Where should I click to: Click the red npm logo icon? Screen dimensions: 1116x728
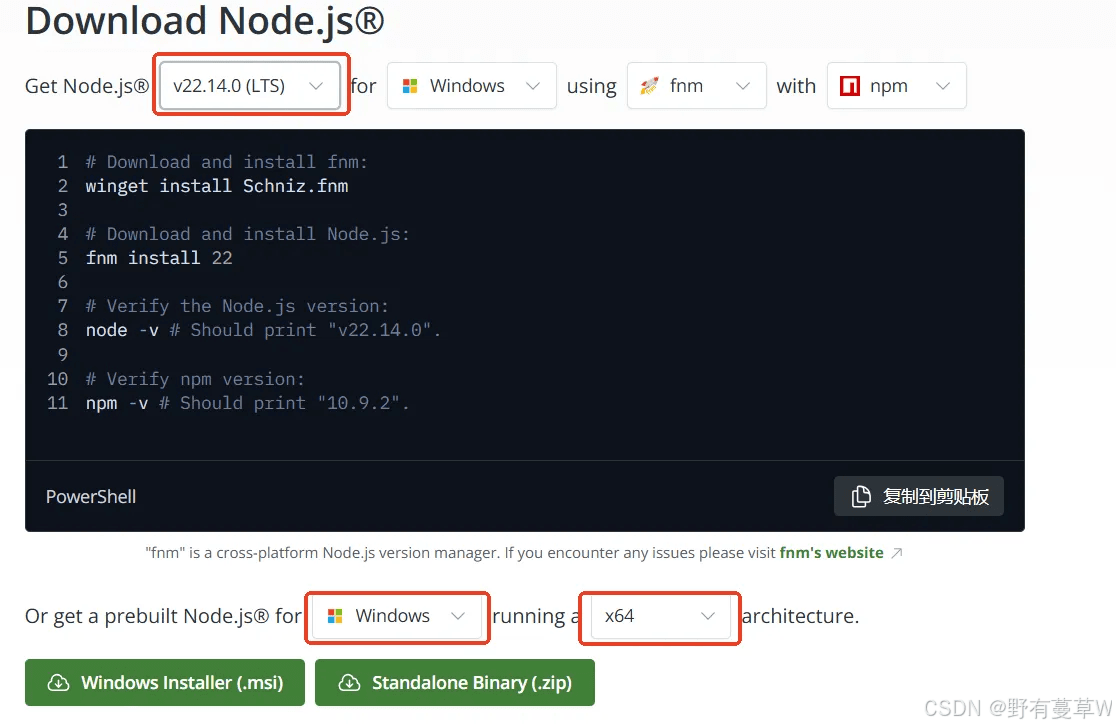(x=850, y=86)
